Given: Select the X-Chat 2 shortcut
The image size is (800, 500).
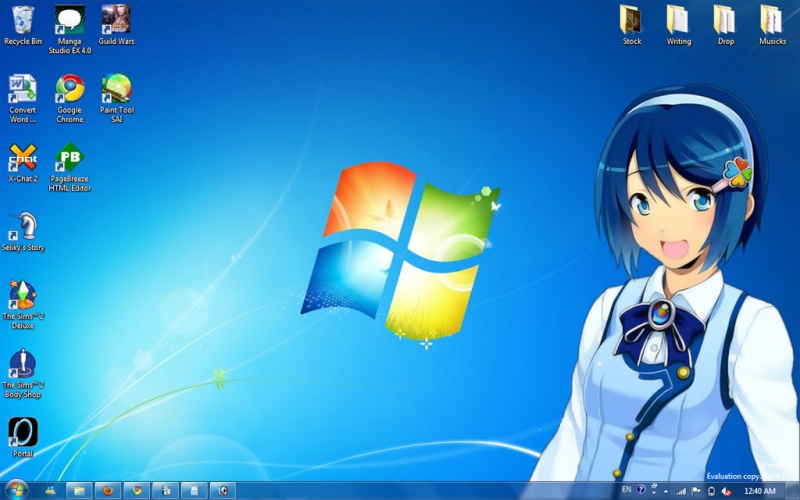Looking at the screenshot, I should pyautogui.click(x=22, y=163).
